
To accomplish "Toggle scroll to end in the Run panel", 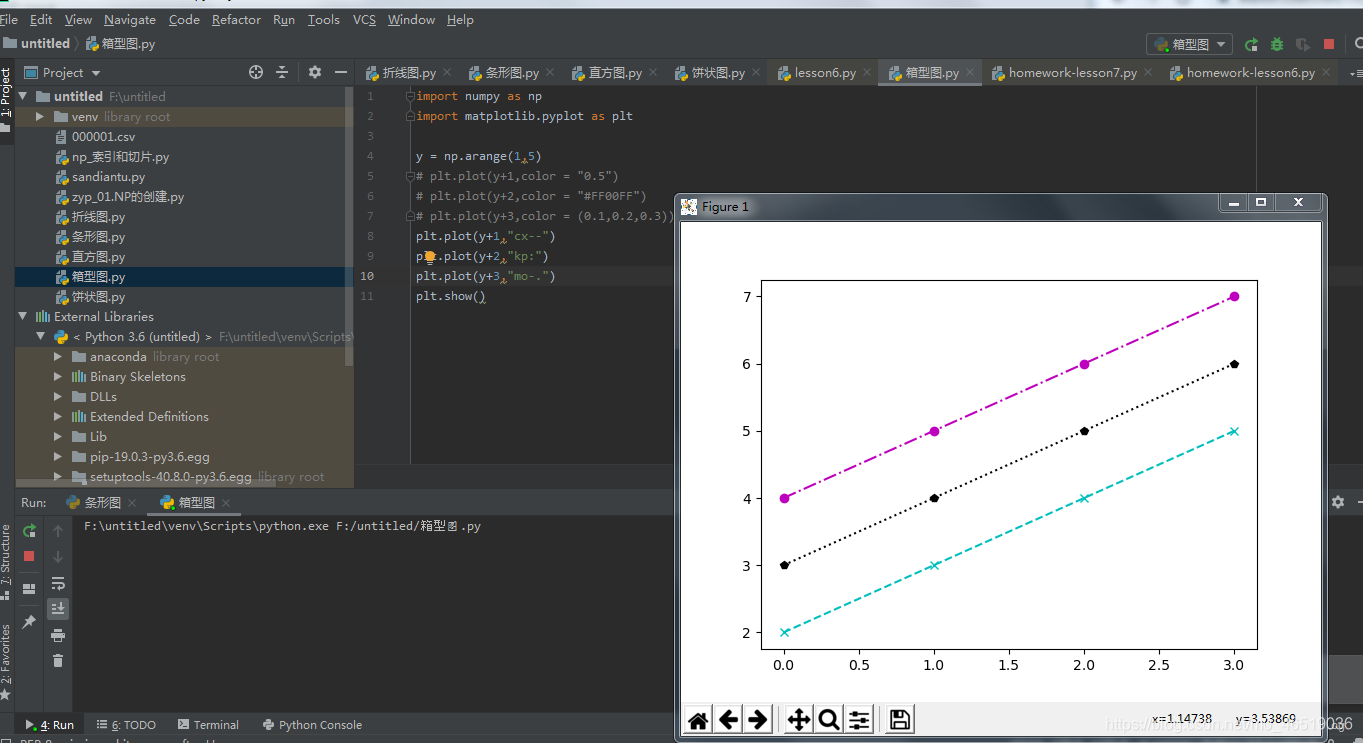I will pos(58,608).
